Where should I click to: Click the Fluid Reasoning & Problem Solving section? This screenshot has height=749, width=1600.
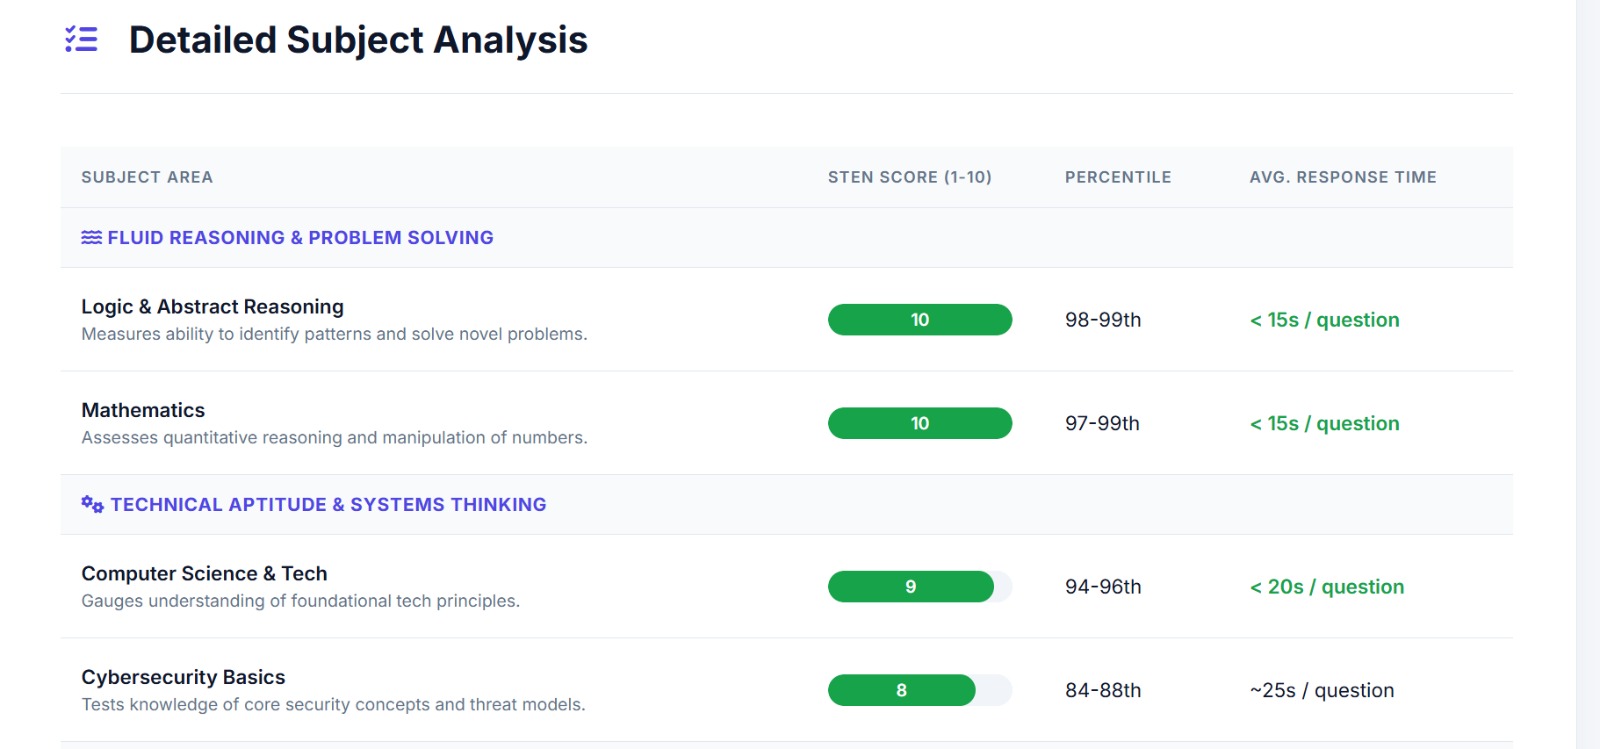click(300, 238)
